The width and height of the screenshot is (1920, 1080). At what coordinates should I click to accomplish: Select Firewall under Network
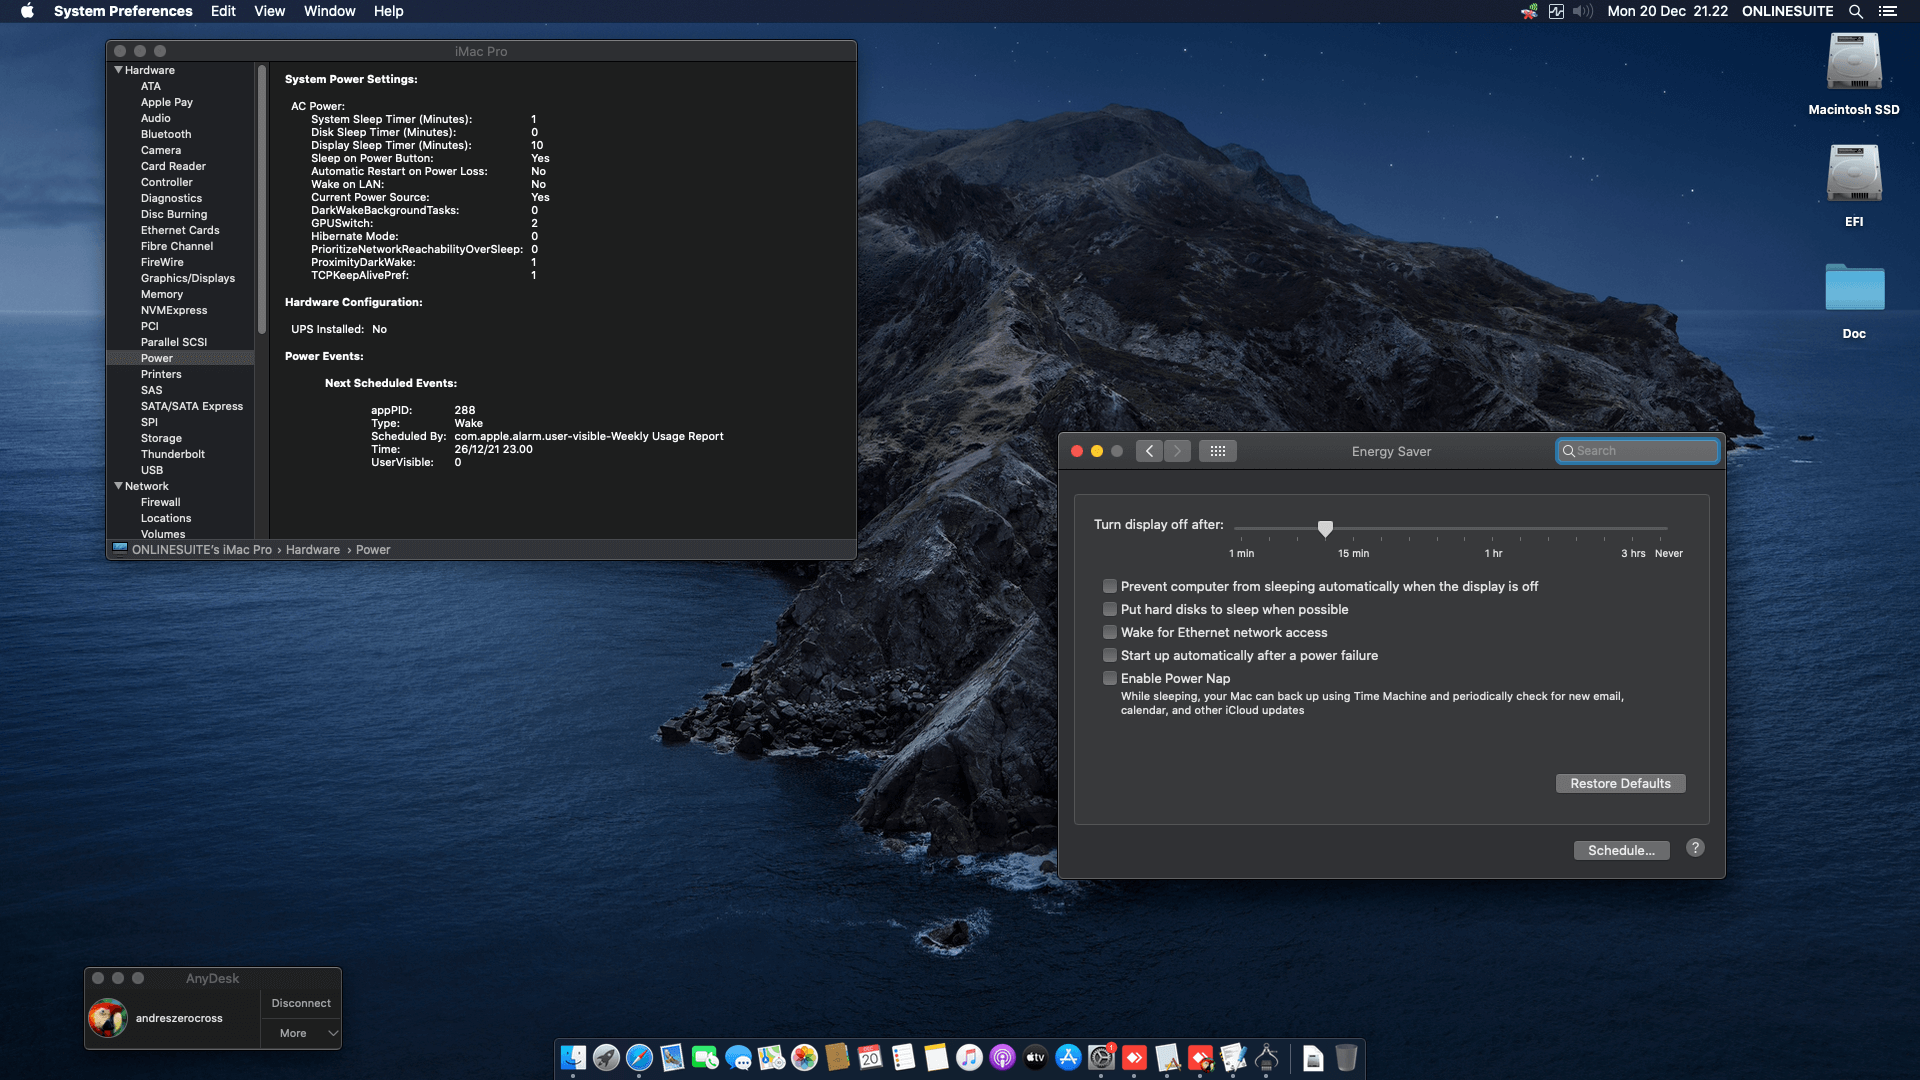pos(161,502)
